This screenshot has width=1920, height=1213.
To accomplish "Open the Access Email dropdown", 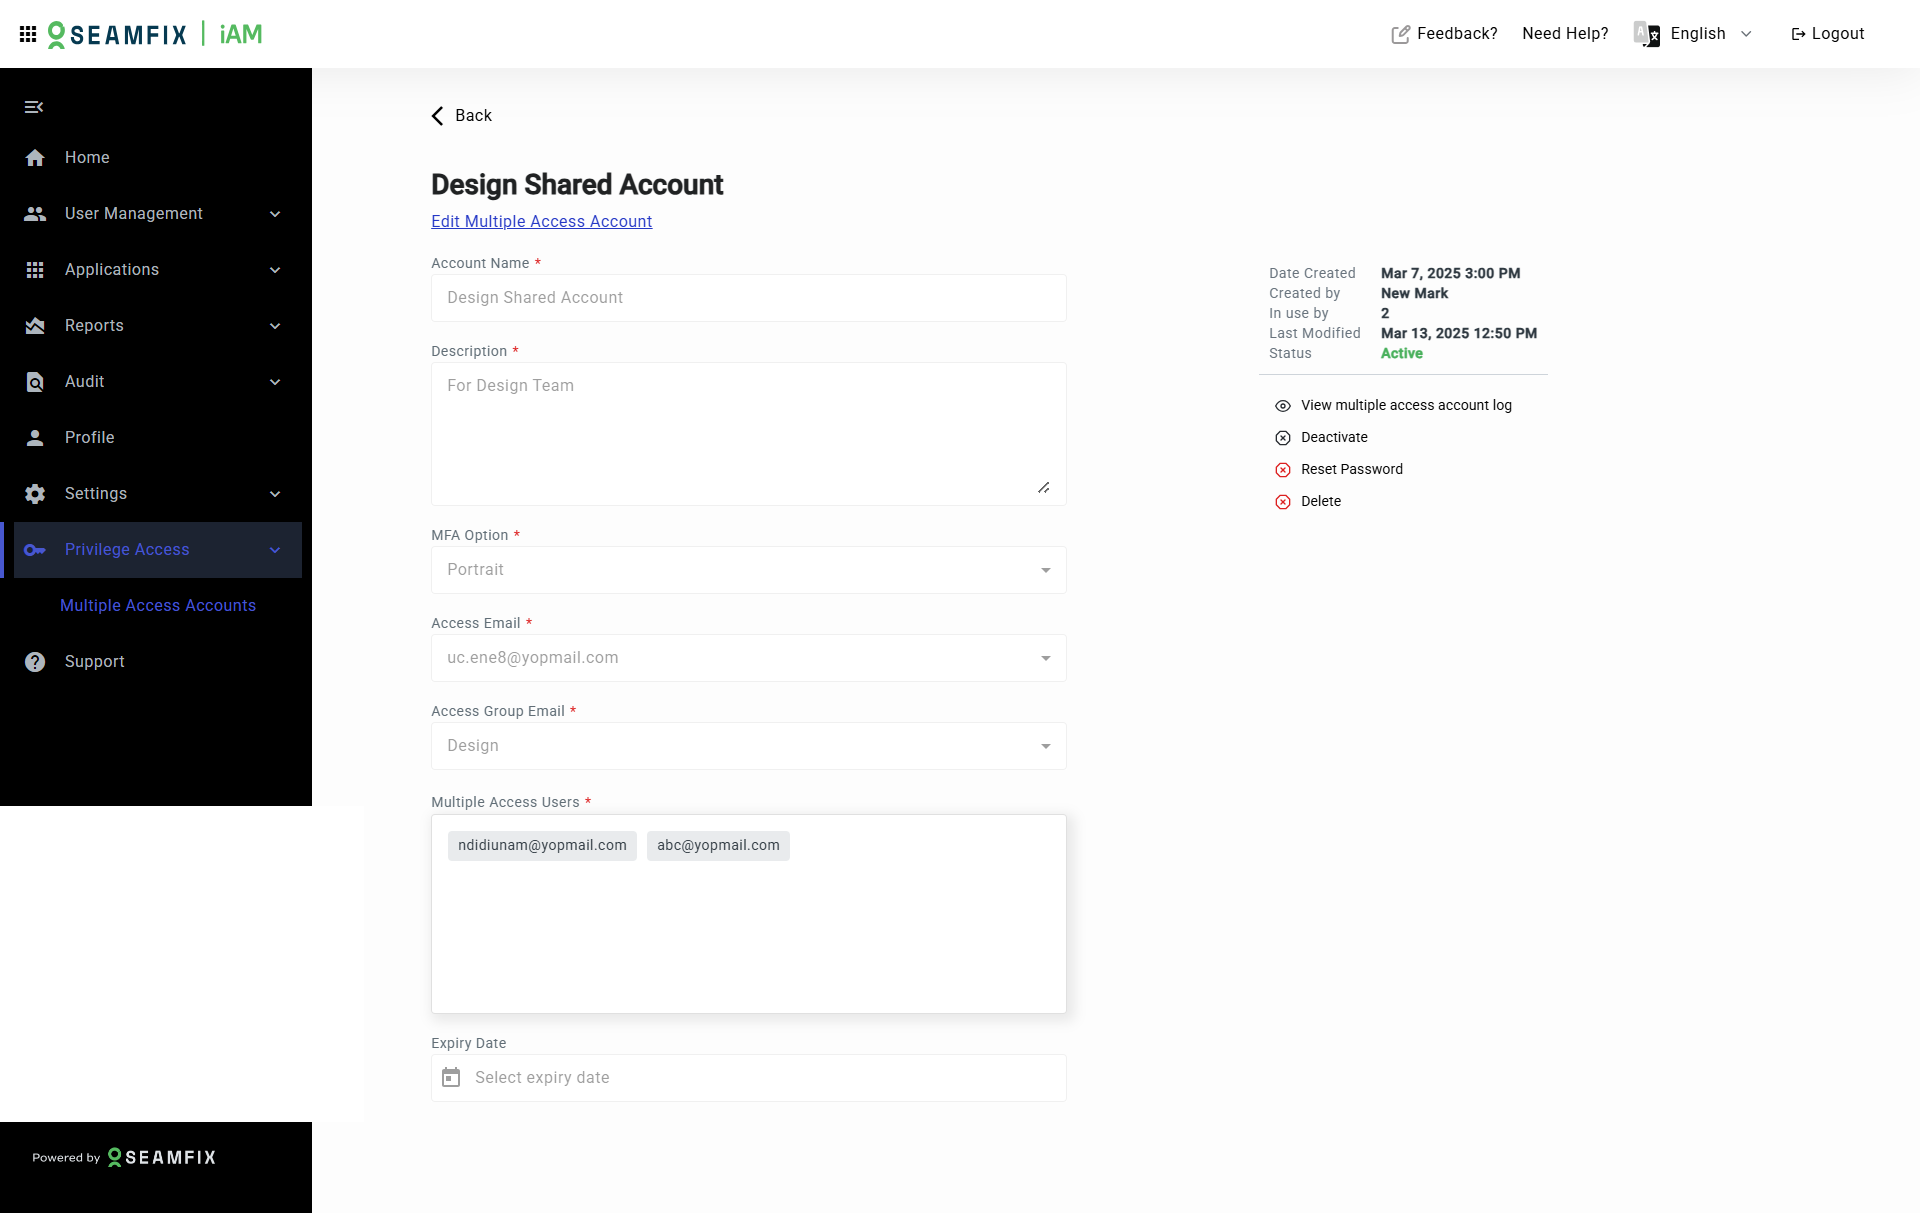I will click(1045, 658).
